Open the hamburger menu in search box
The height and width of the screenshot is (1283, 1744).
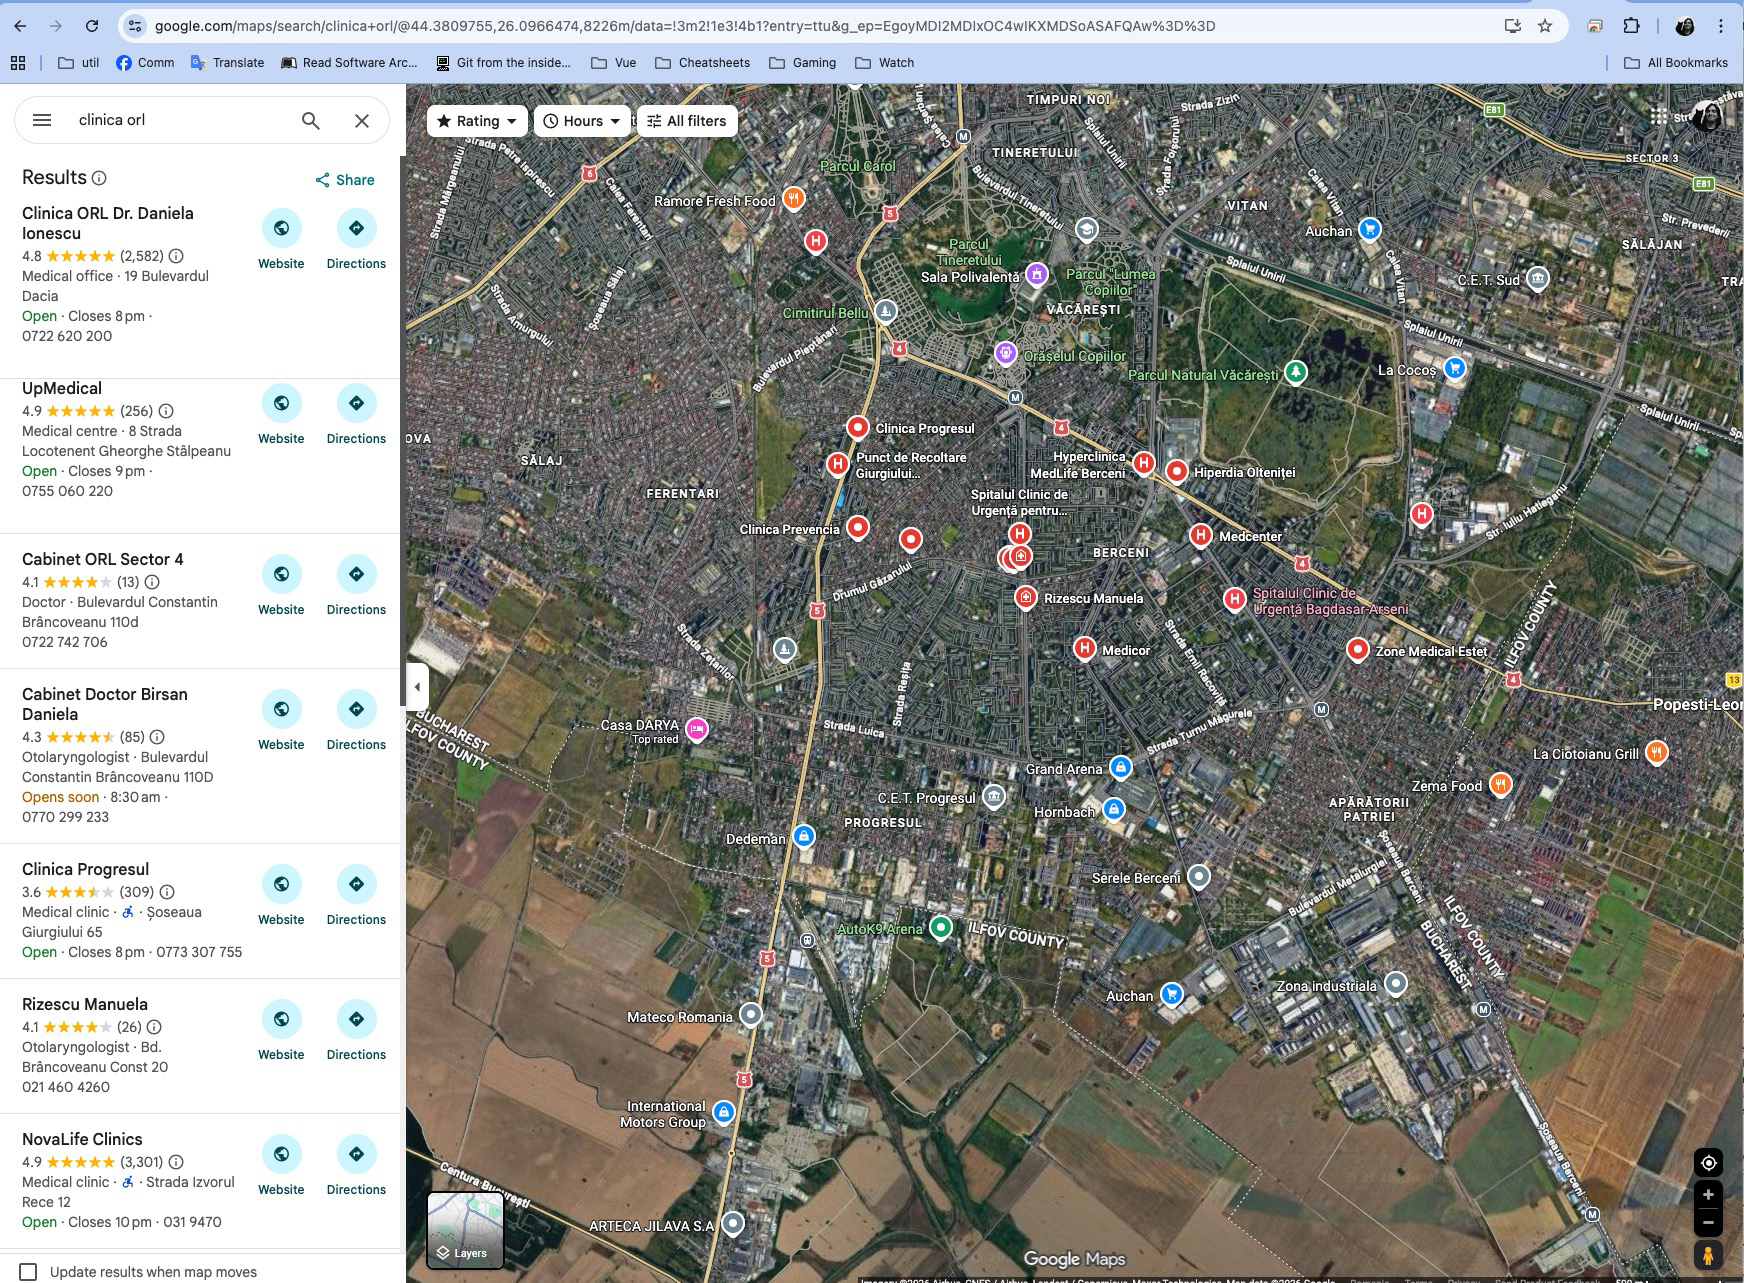[42, 120]
